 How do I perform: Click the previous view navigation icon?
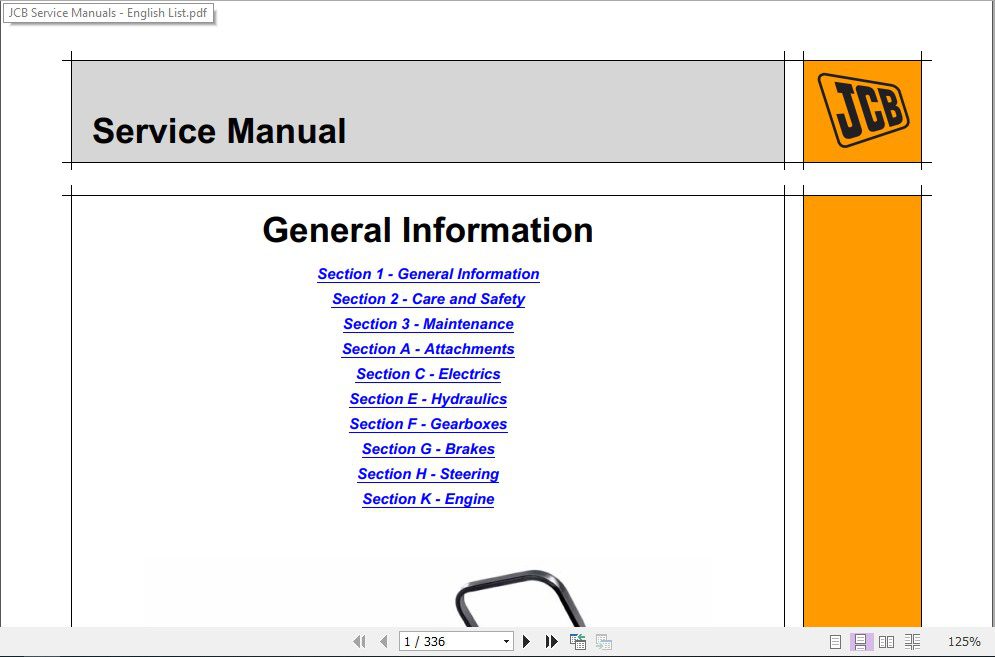[577, 642]
